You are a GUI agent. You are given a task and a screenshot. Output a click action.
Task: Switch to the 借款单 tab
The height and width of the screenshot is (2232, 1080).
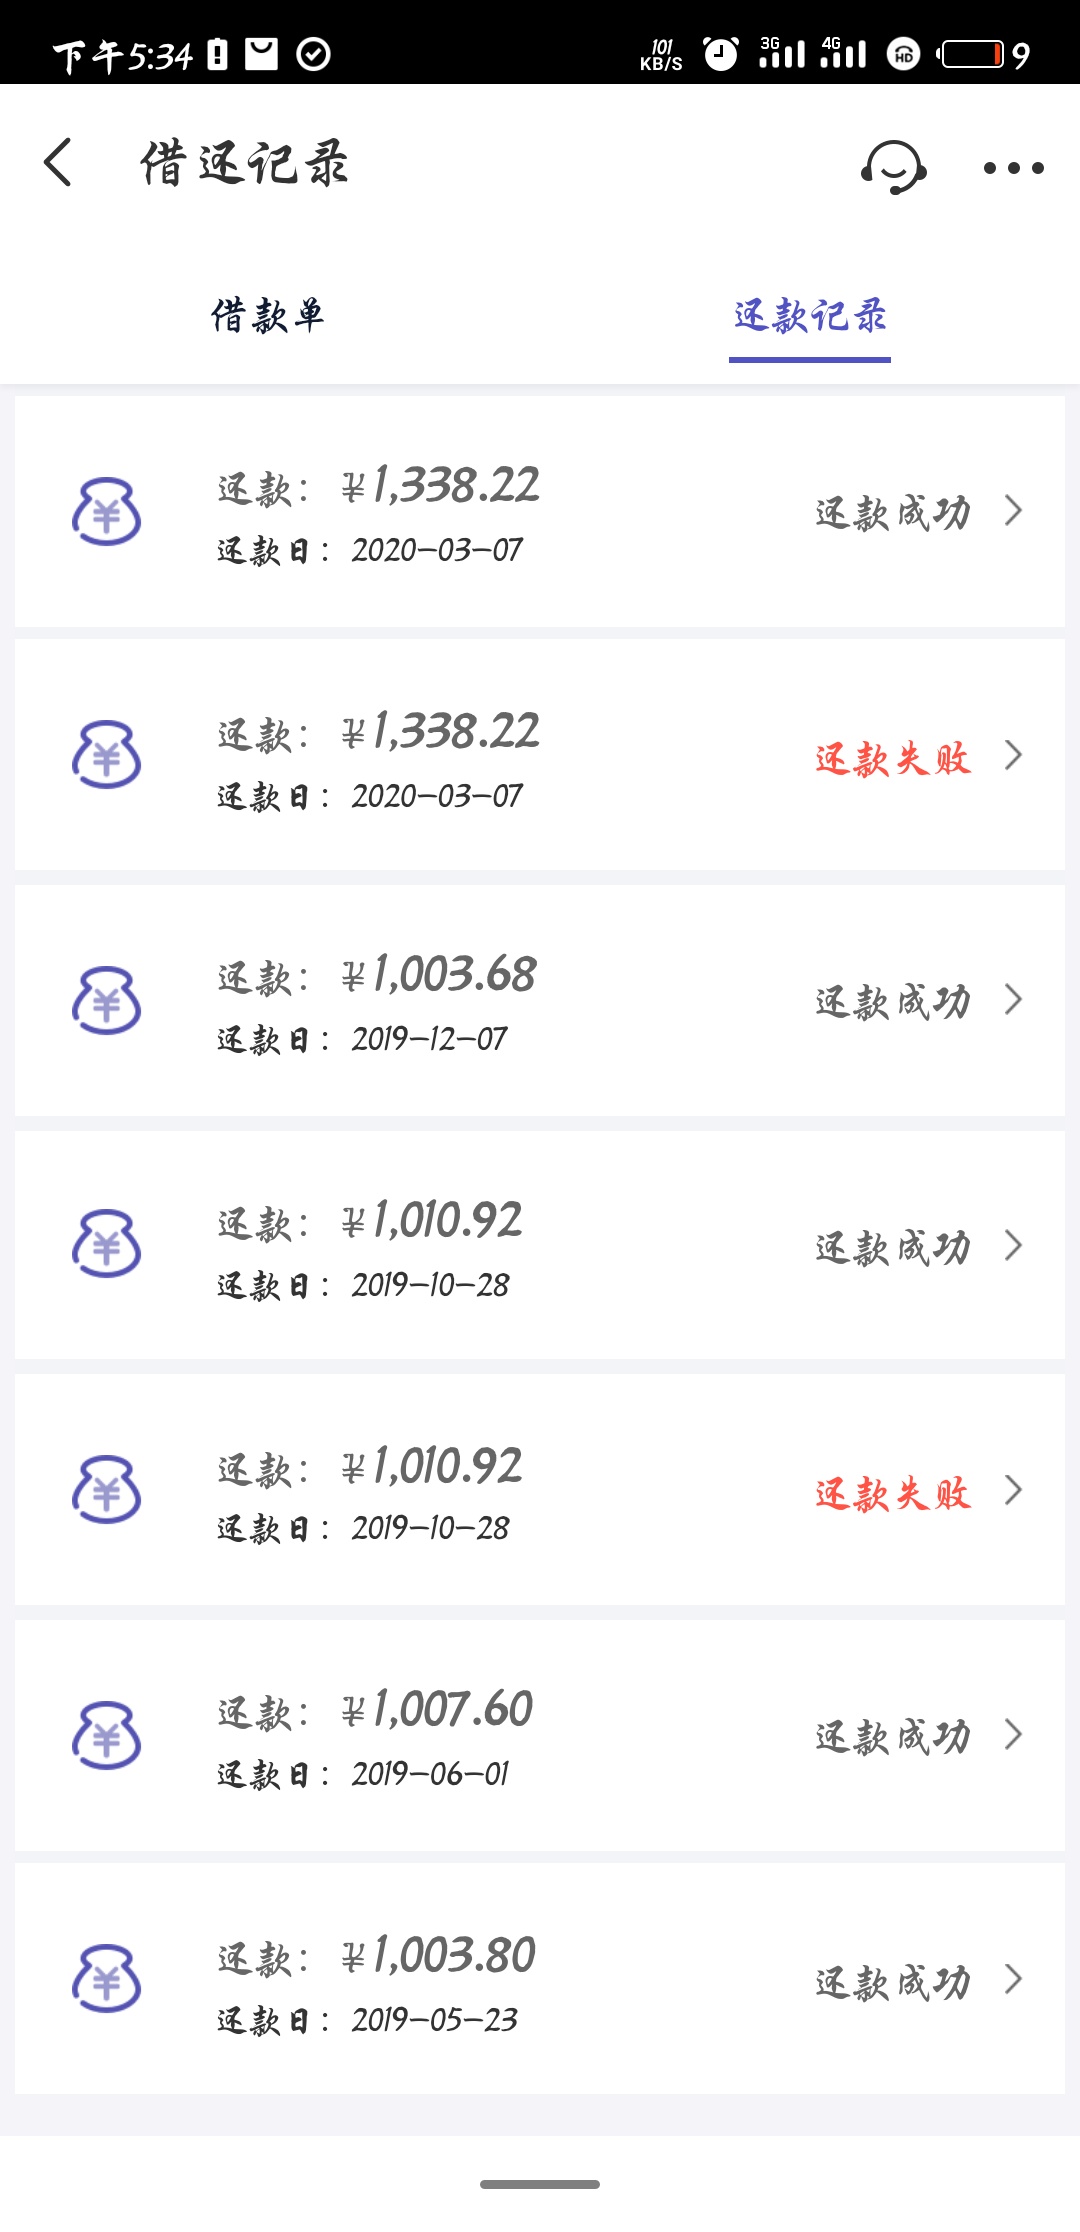tap(268, 316)
